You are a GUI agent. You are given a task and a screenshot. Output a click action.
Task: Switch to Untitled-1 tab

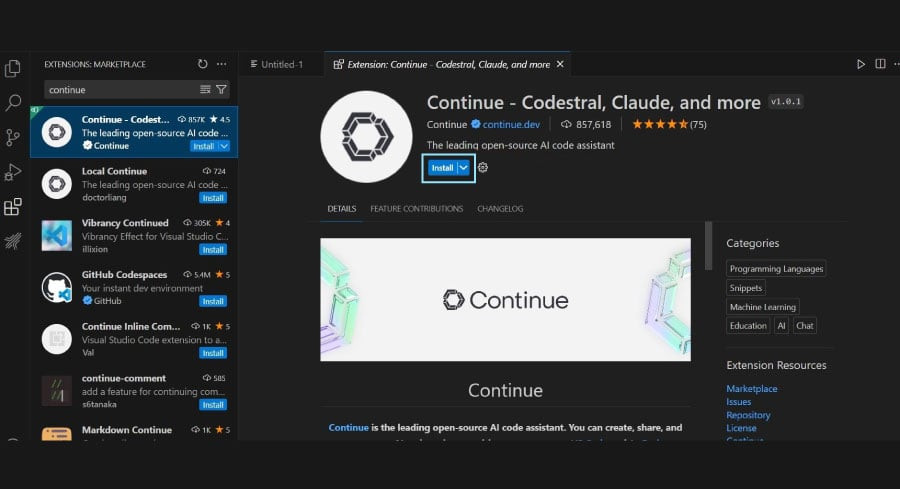(x=277, y=64)
